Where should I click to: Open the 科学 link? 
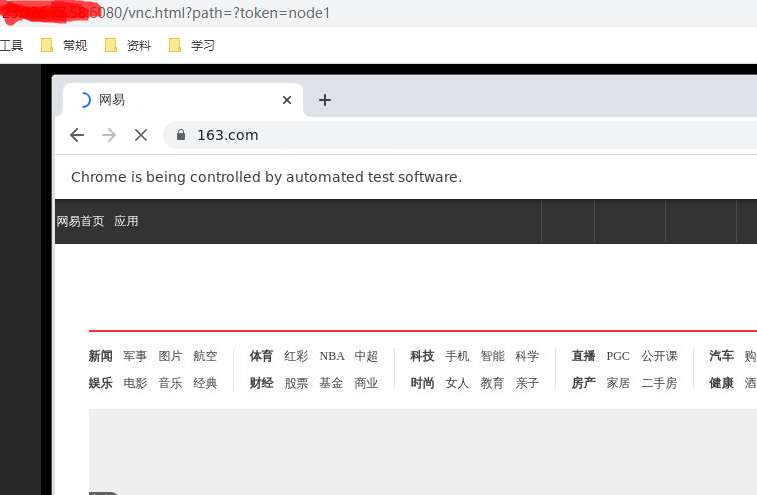(x=527, y=356)
